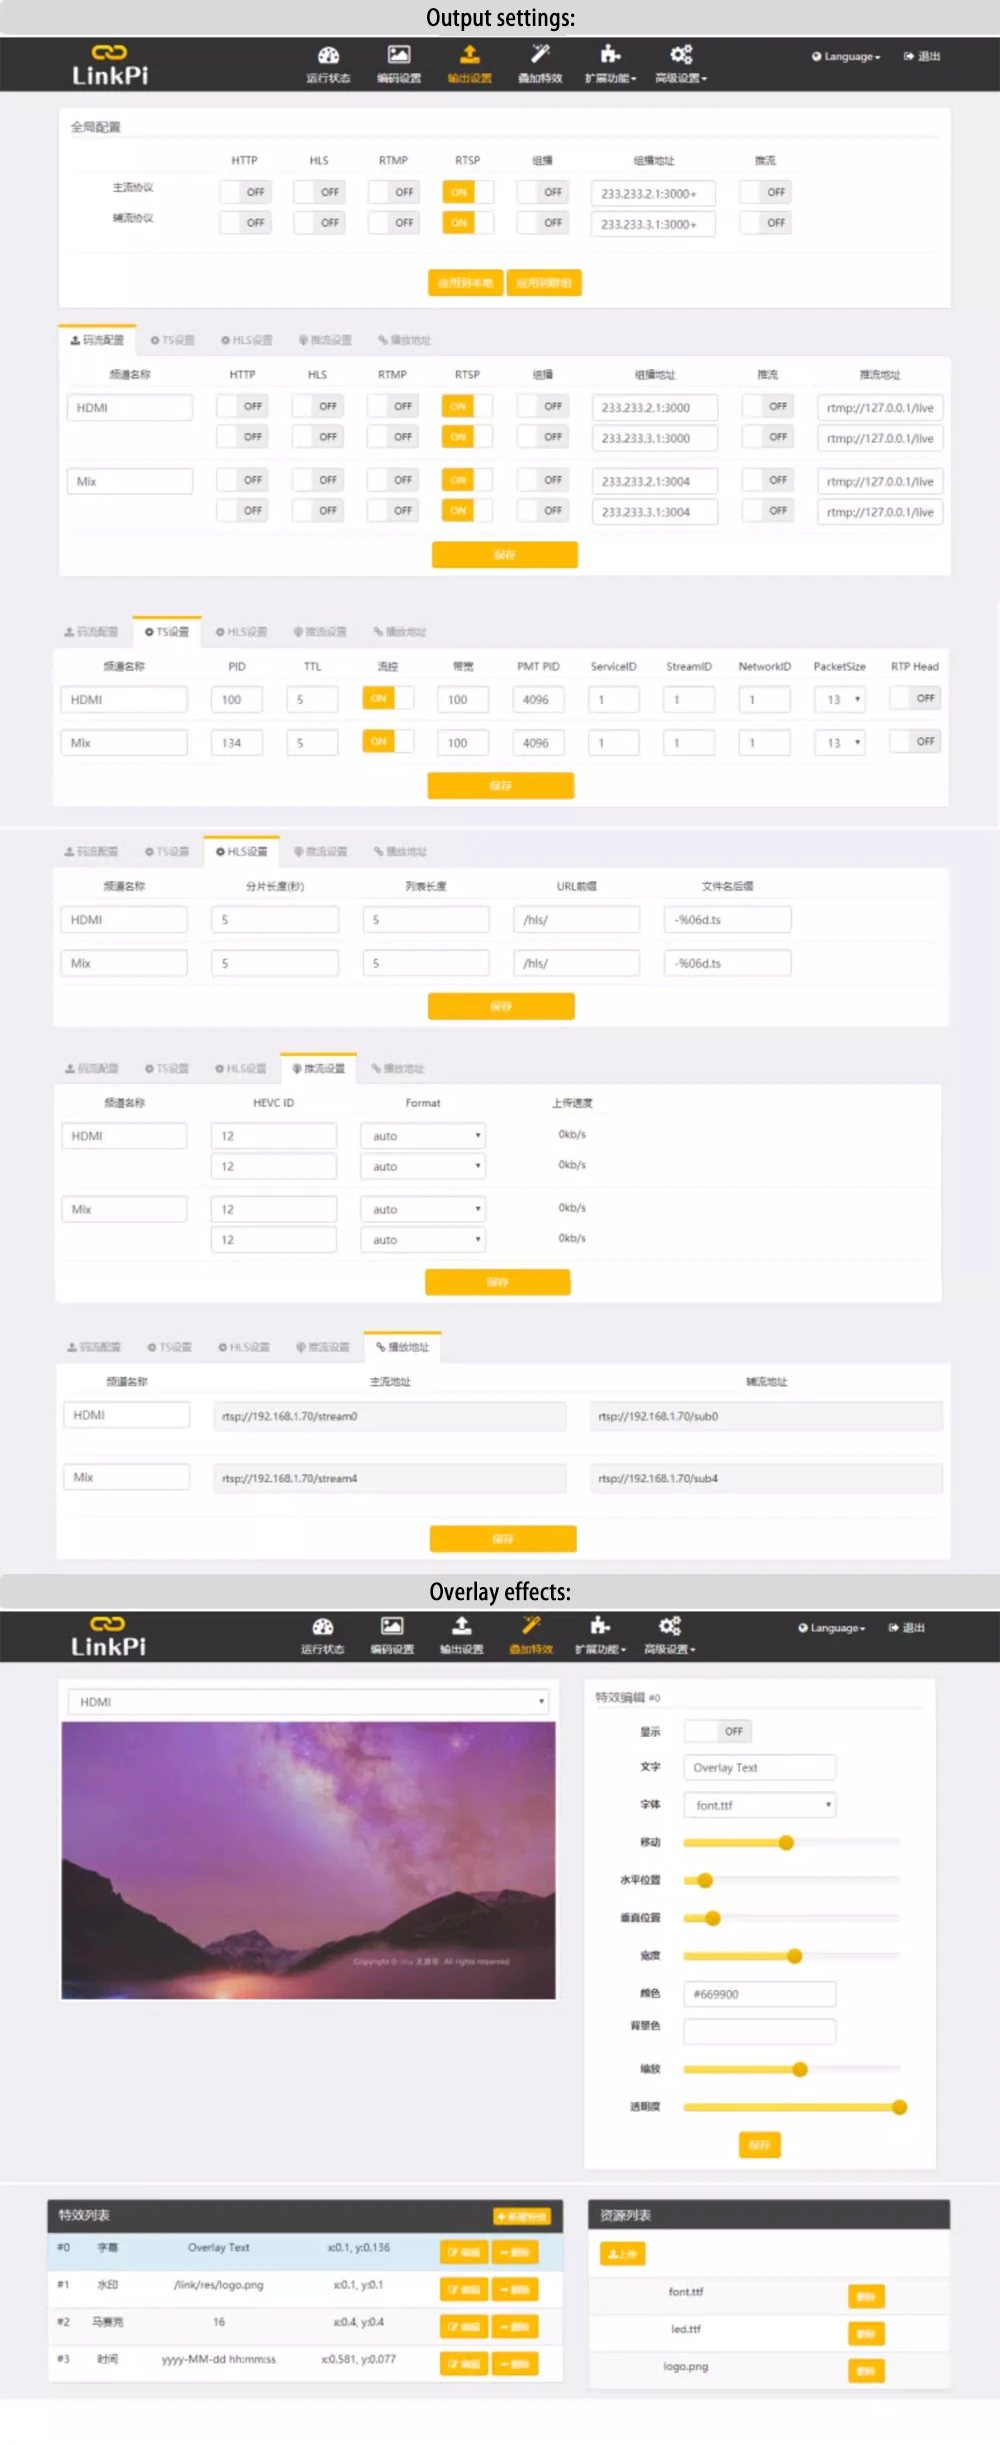1000x2445 pixels.
Task: Toggle HDMI TS RTP Head switch
Action: click(x=915, y=699)
